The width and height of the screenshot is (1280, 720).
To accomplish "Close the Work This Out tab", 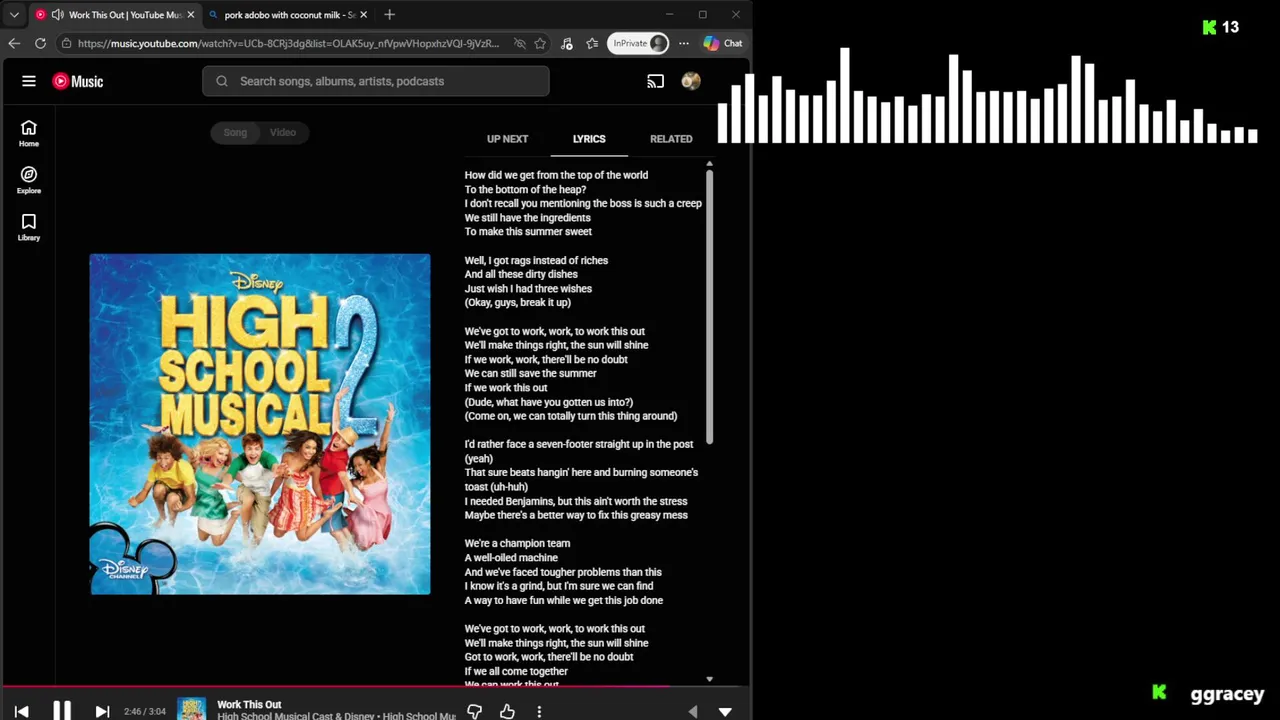I will point(191,15).
